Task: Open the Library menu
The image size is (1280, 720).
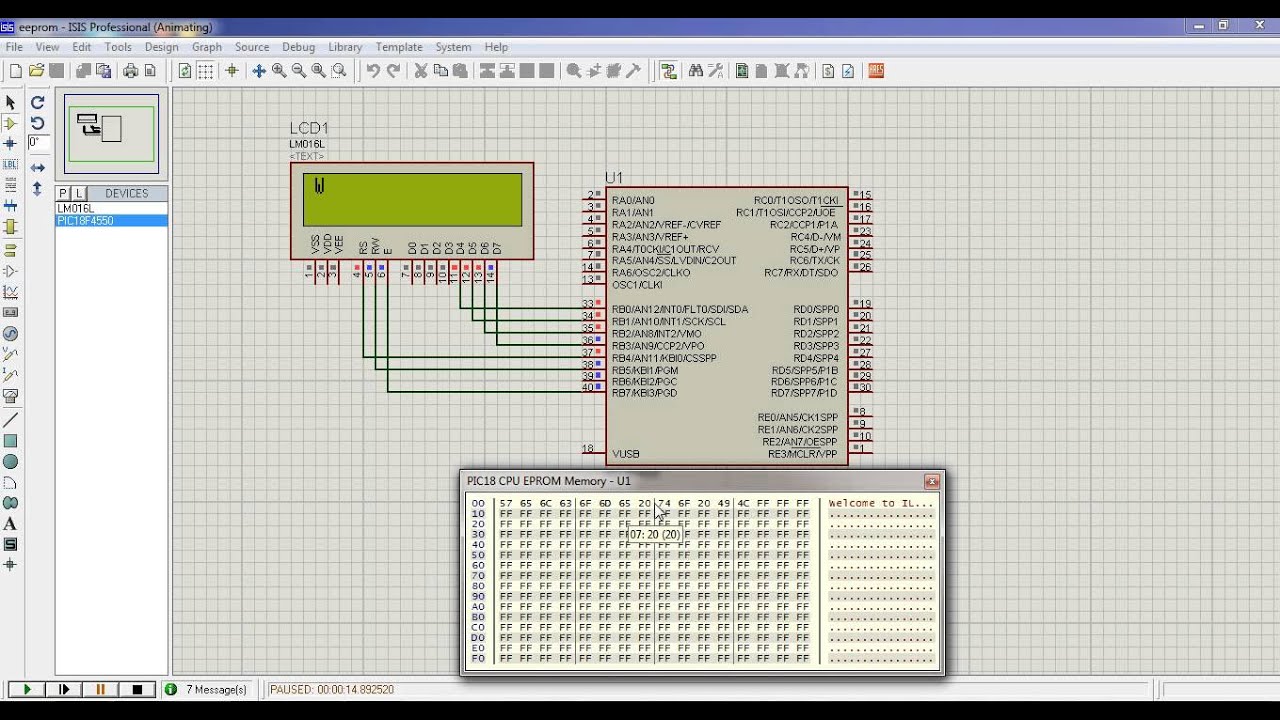Action: point(345,47)
